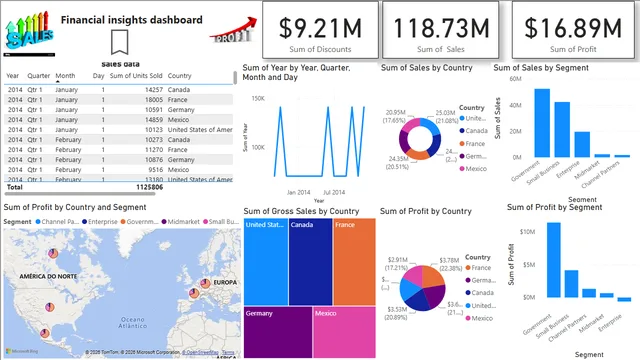Select Government bar in Profit by Segment chart
The height and width of the screenshot is (360, 640).
coord(553,260)
